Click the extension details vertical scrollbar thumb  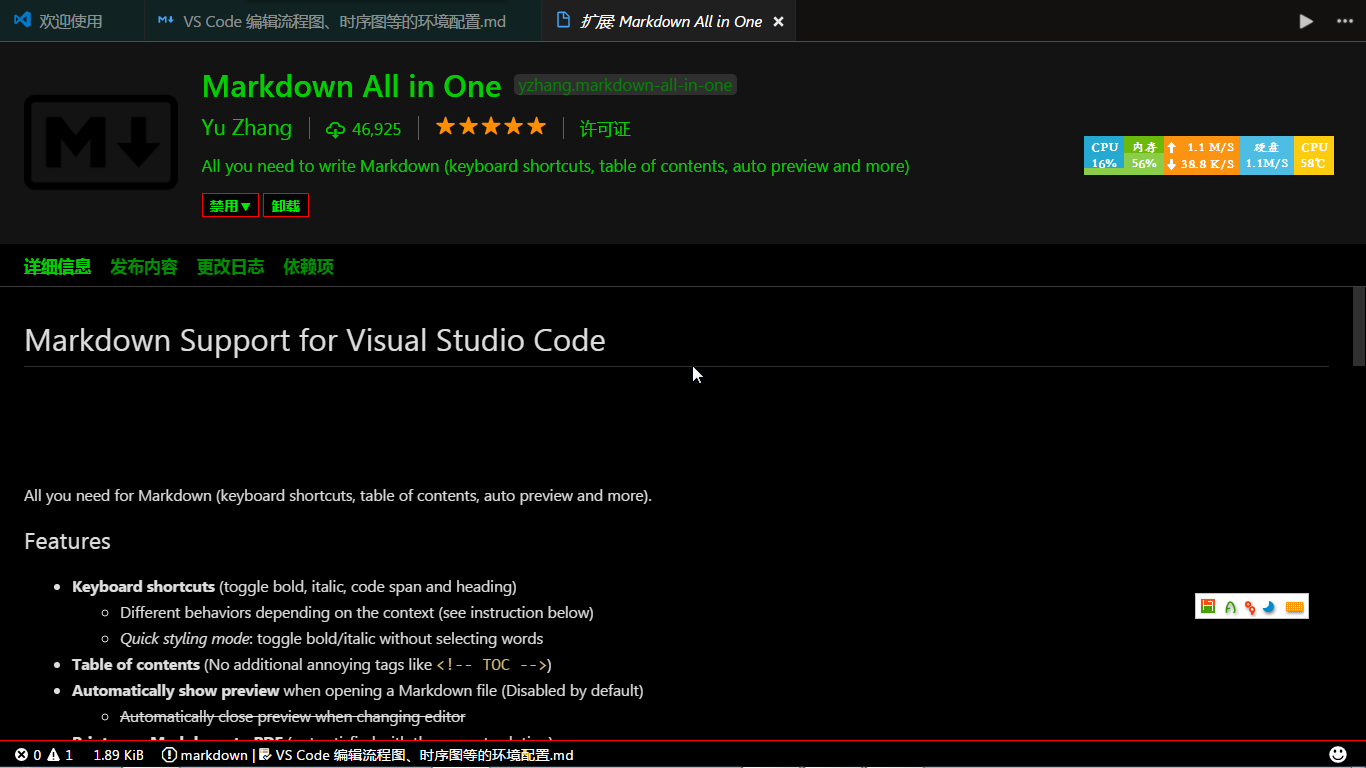tap(1358, 326)
